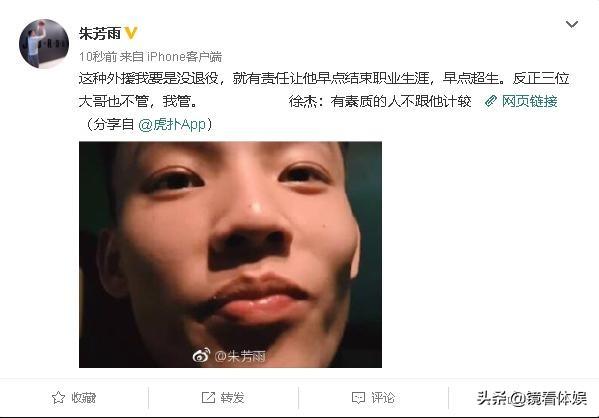Screen dimensions: 599x418
Task: Click the comment bubble icon
Action: [358, 398]
